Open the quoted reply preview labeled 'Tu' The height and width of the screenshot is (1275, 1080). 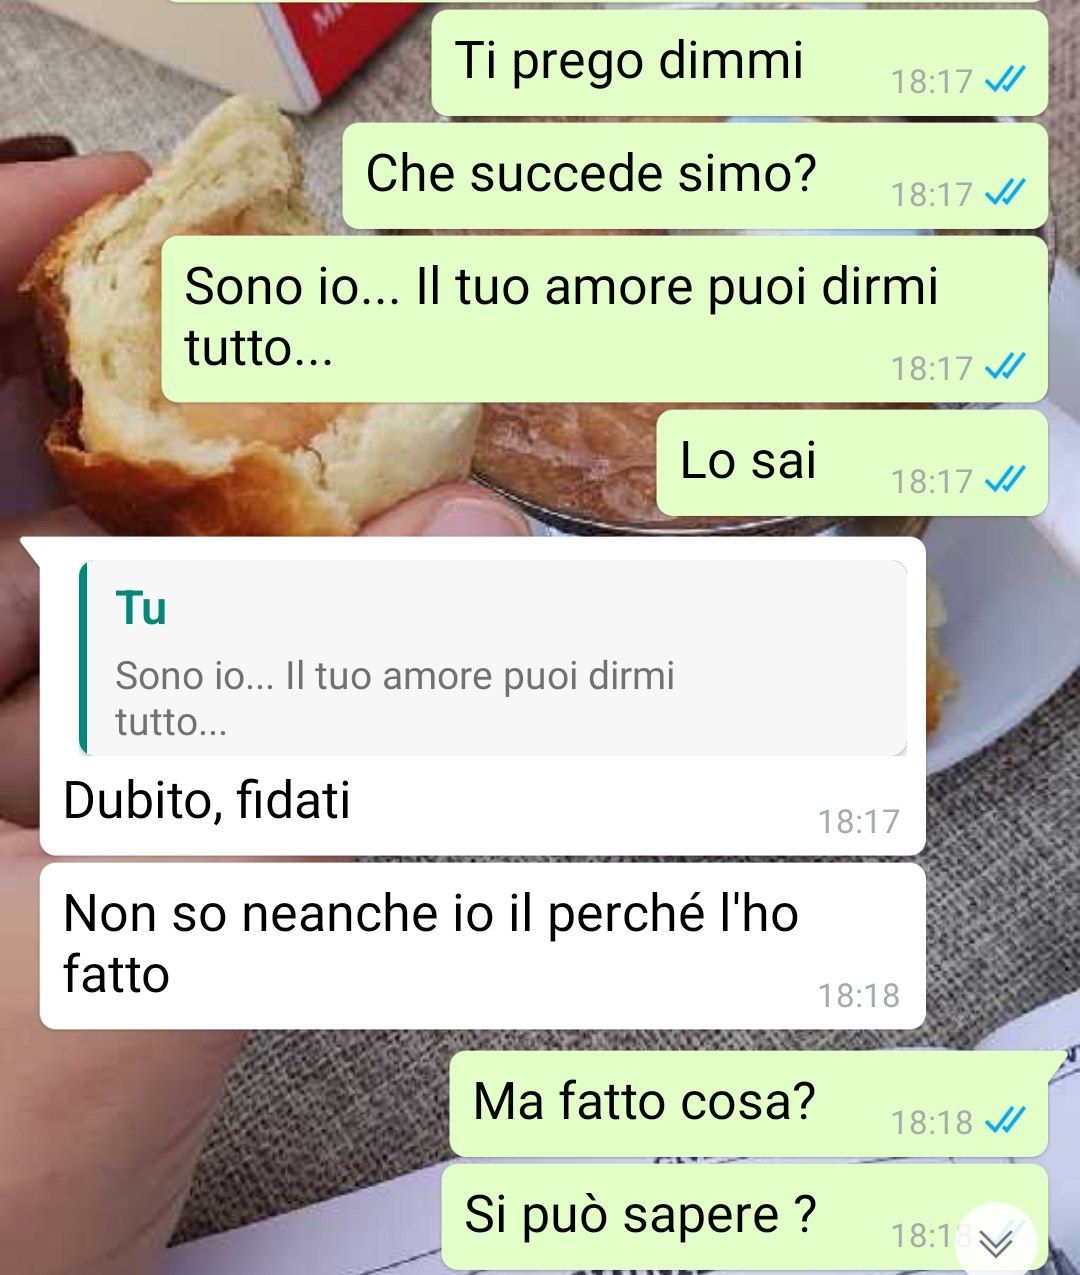tap(493, 658)
